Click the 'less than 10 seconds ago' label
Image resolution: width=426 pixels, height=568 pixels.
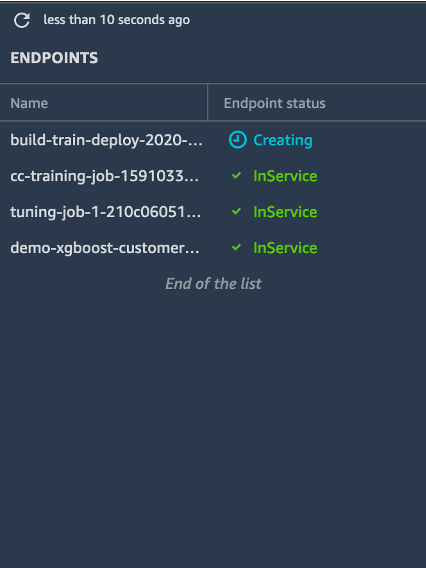116,20
